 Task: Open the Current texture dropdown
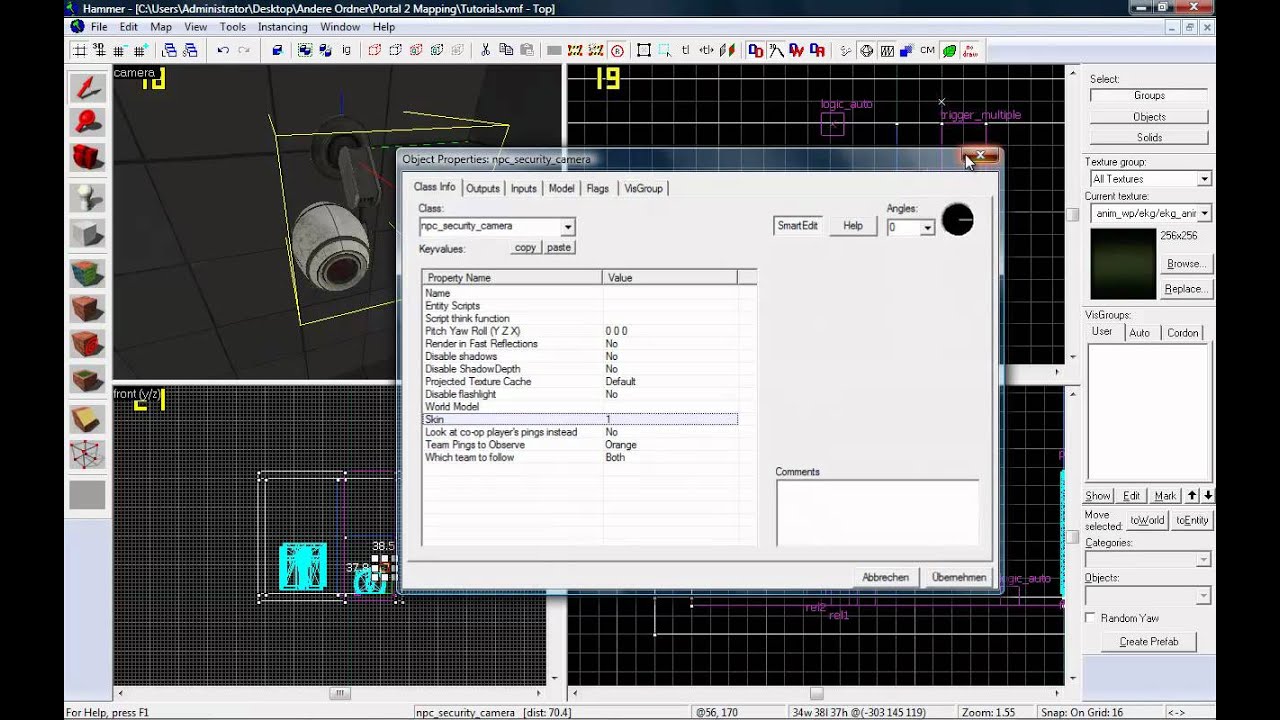coord(1204,213)
